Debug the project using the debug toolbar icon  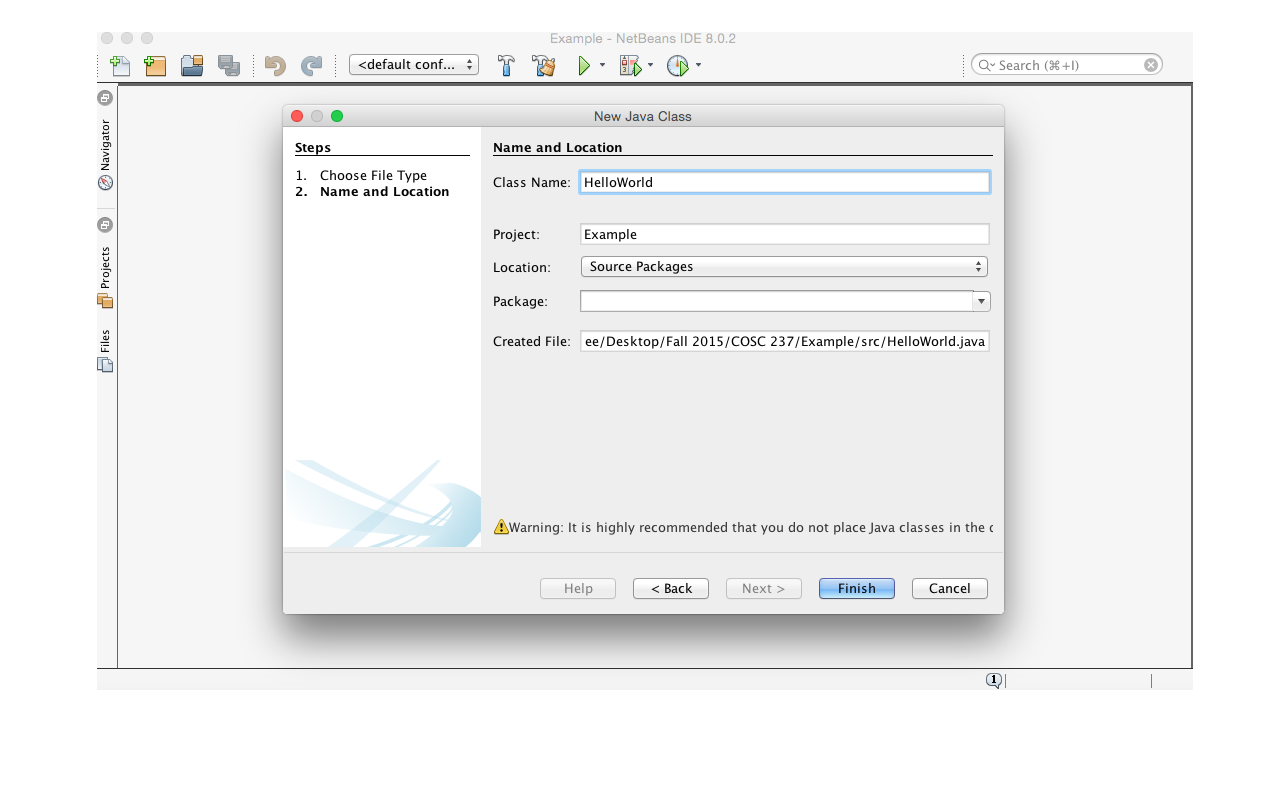pyautogui.click(x=630, y=65)
